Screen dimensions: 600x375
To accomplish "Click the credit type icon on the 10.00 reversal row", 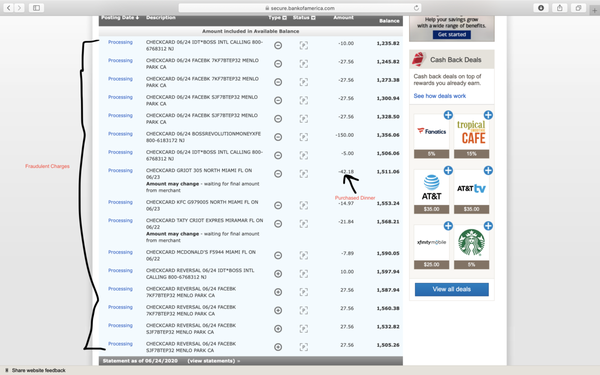I will [278, 274].
